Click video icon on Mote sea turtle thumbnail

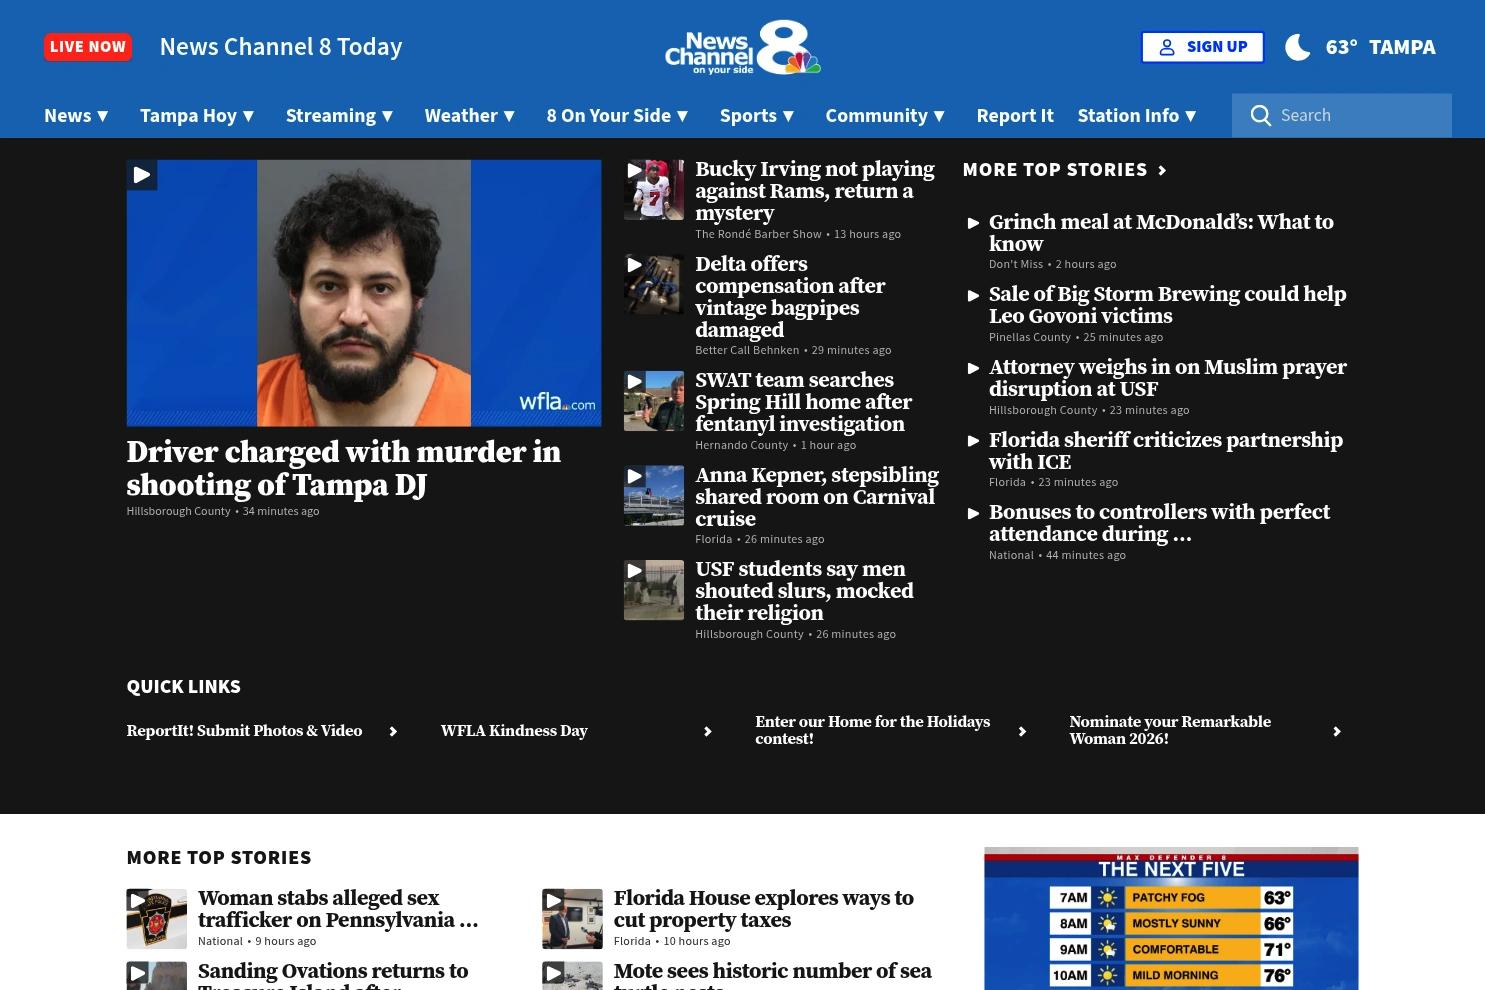tap(553, 973)
